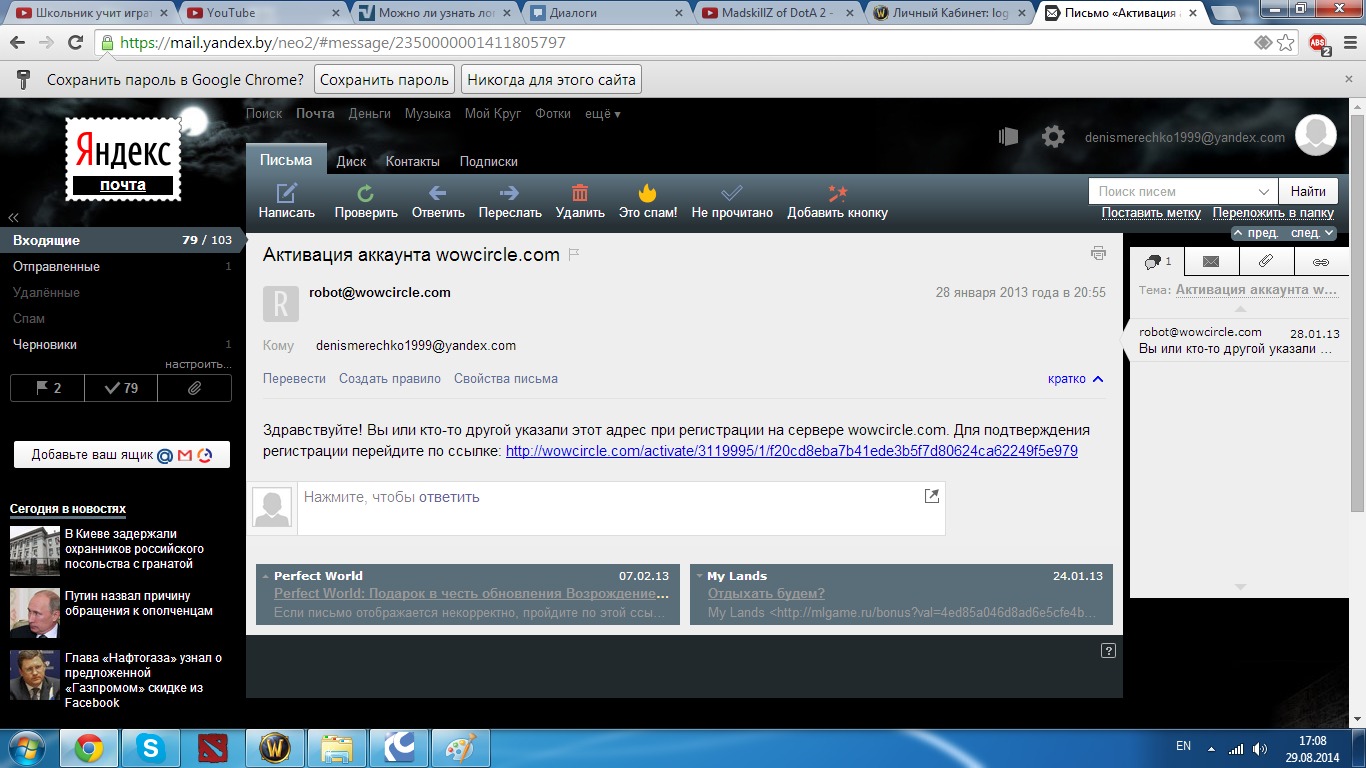Click the Adblock extension icon
1366x768 pixels.
coord(1319,43)
